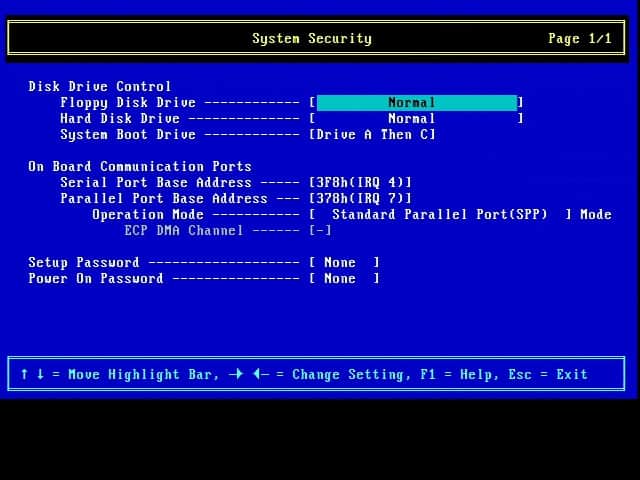Click the System Security title

tap(312, 39)
